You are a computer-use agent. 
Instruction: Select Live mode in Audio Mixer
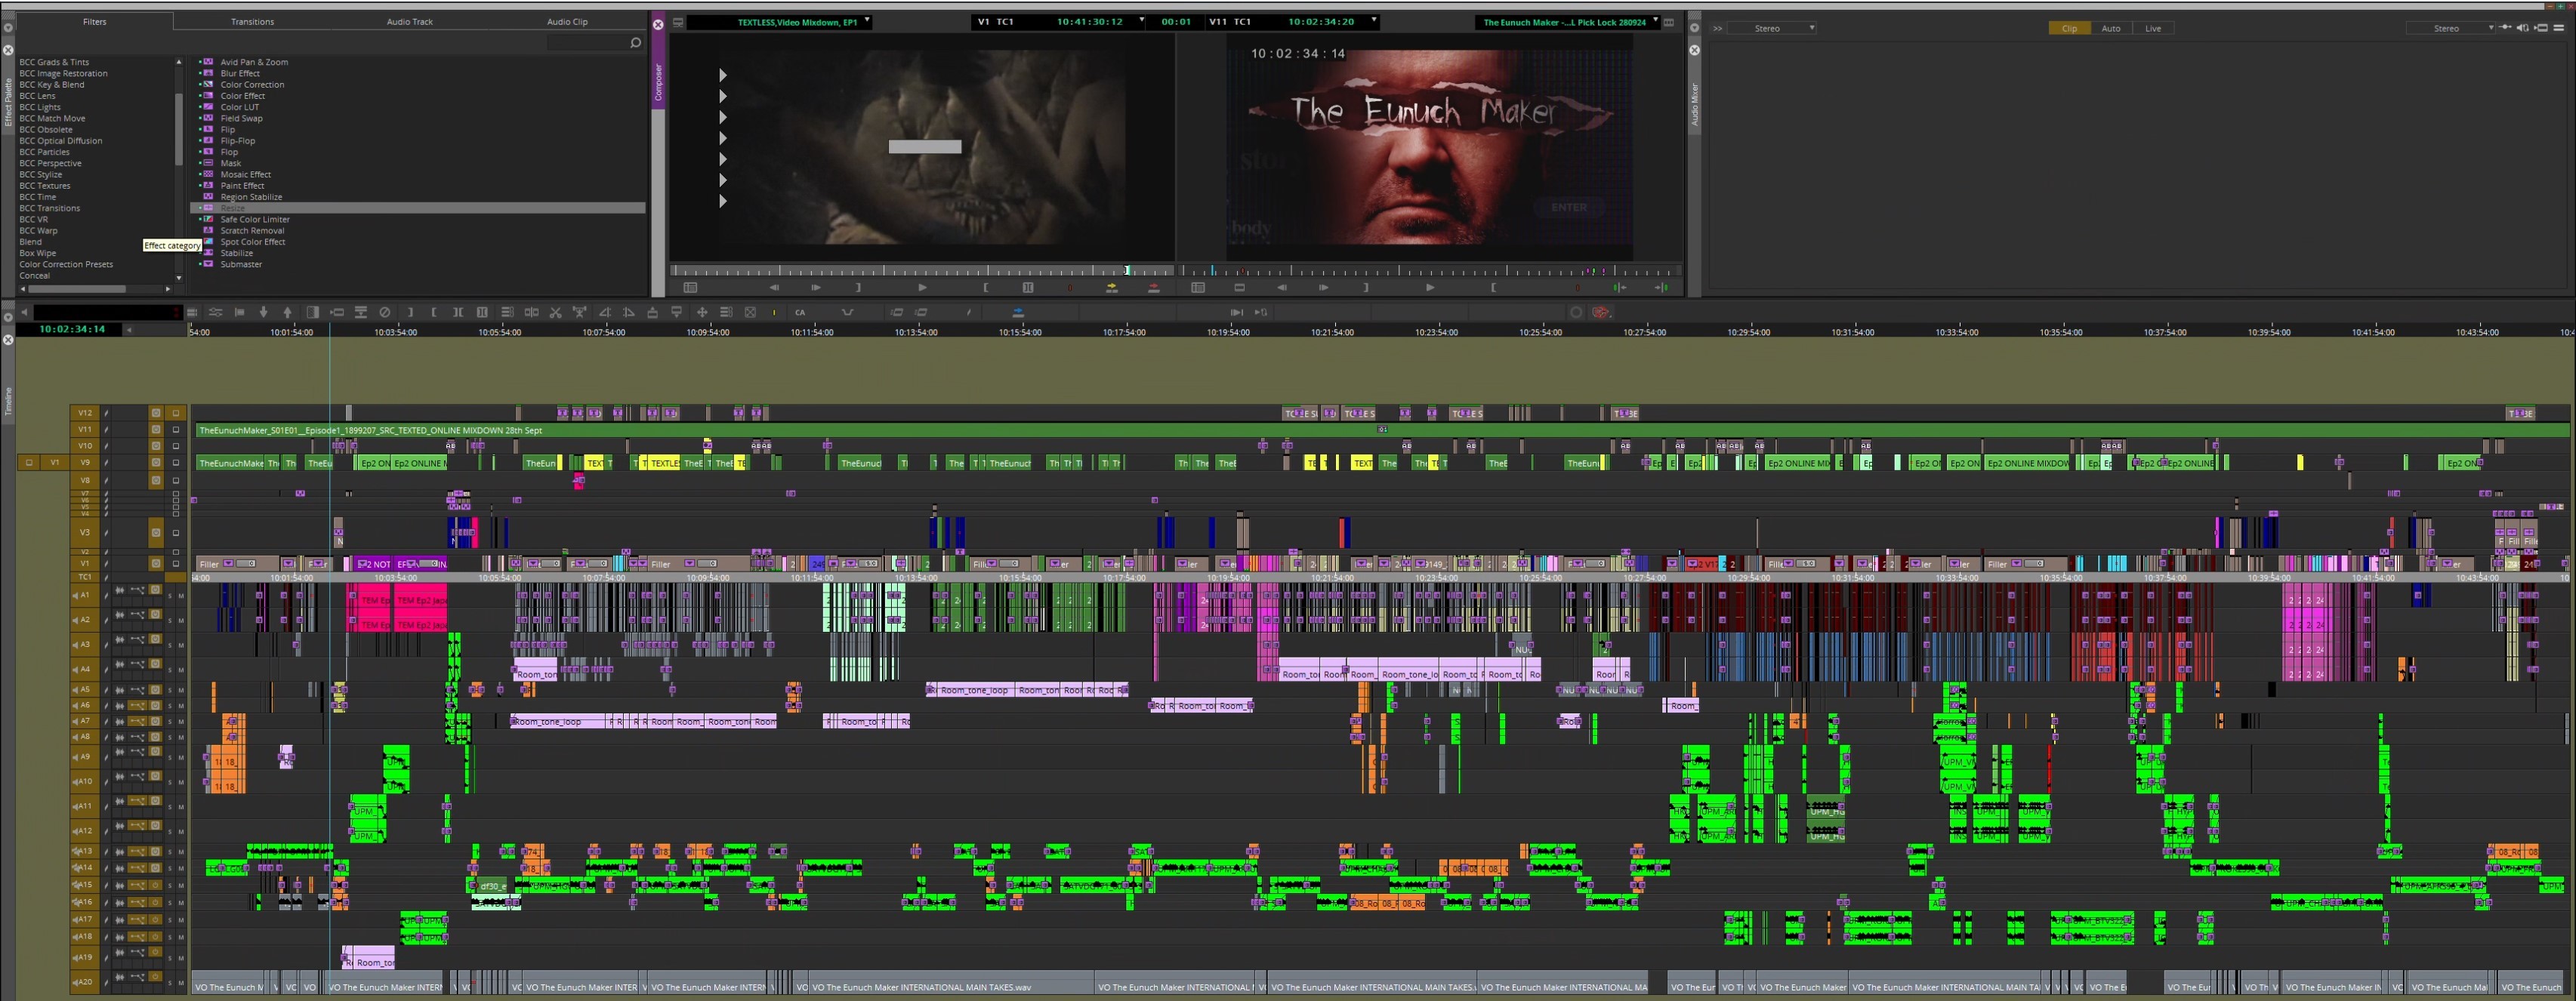point(2153,28)
